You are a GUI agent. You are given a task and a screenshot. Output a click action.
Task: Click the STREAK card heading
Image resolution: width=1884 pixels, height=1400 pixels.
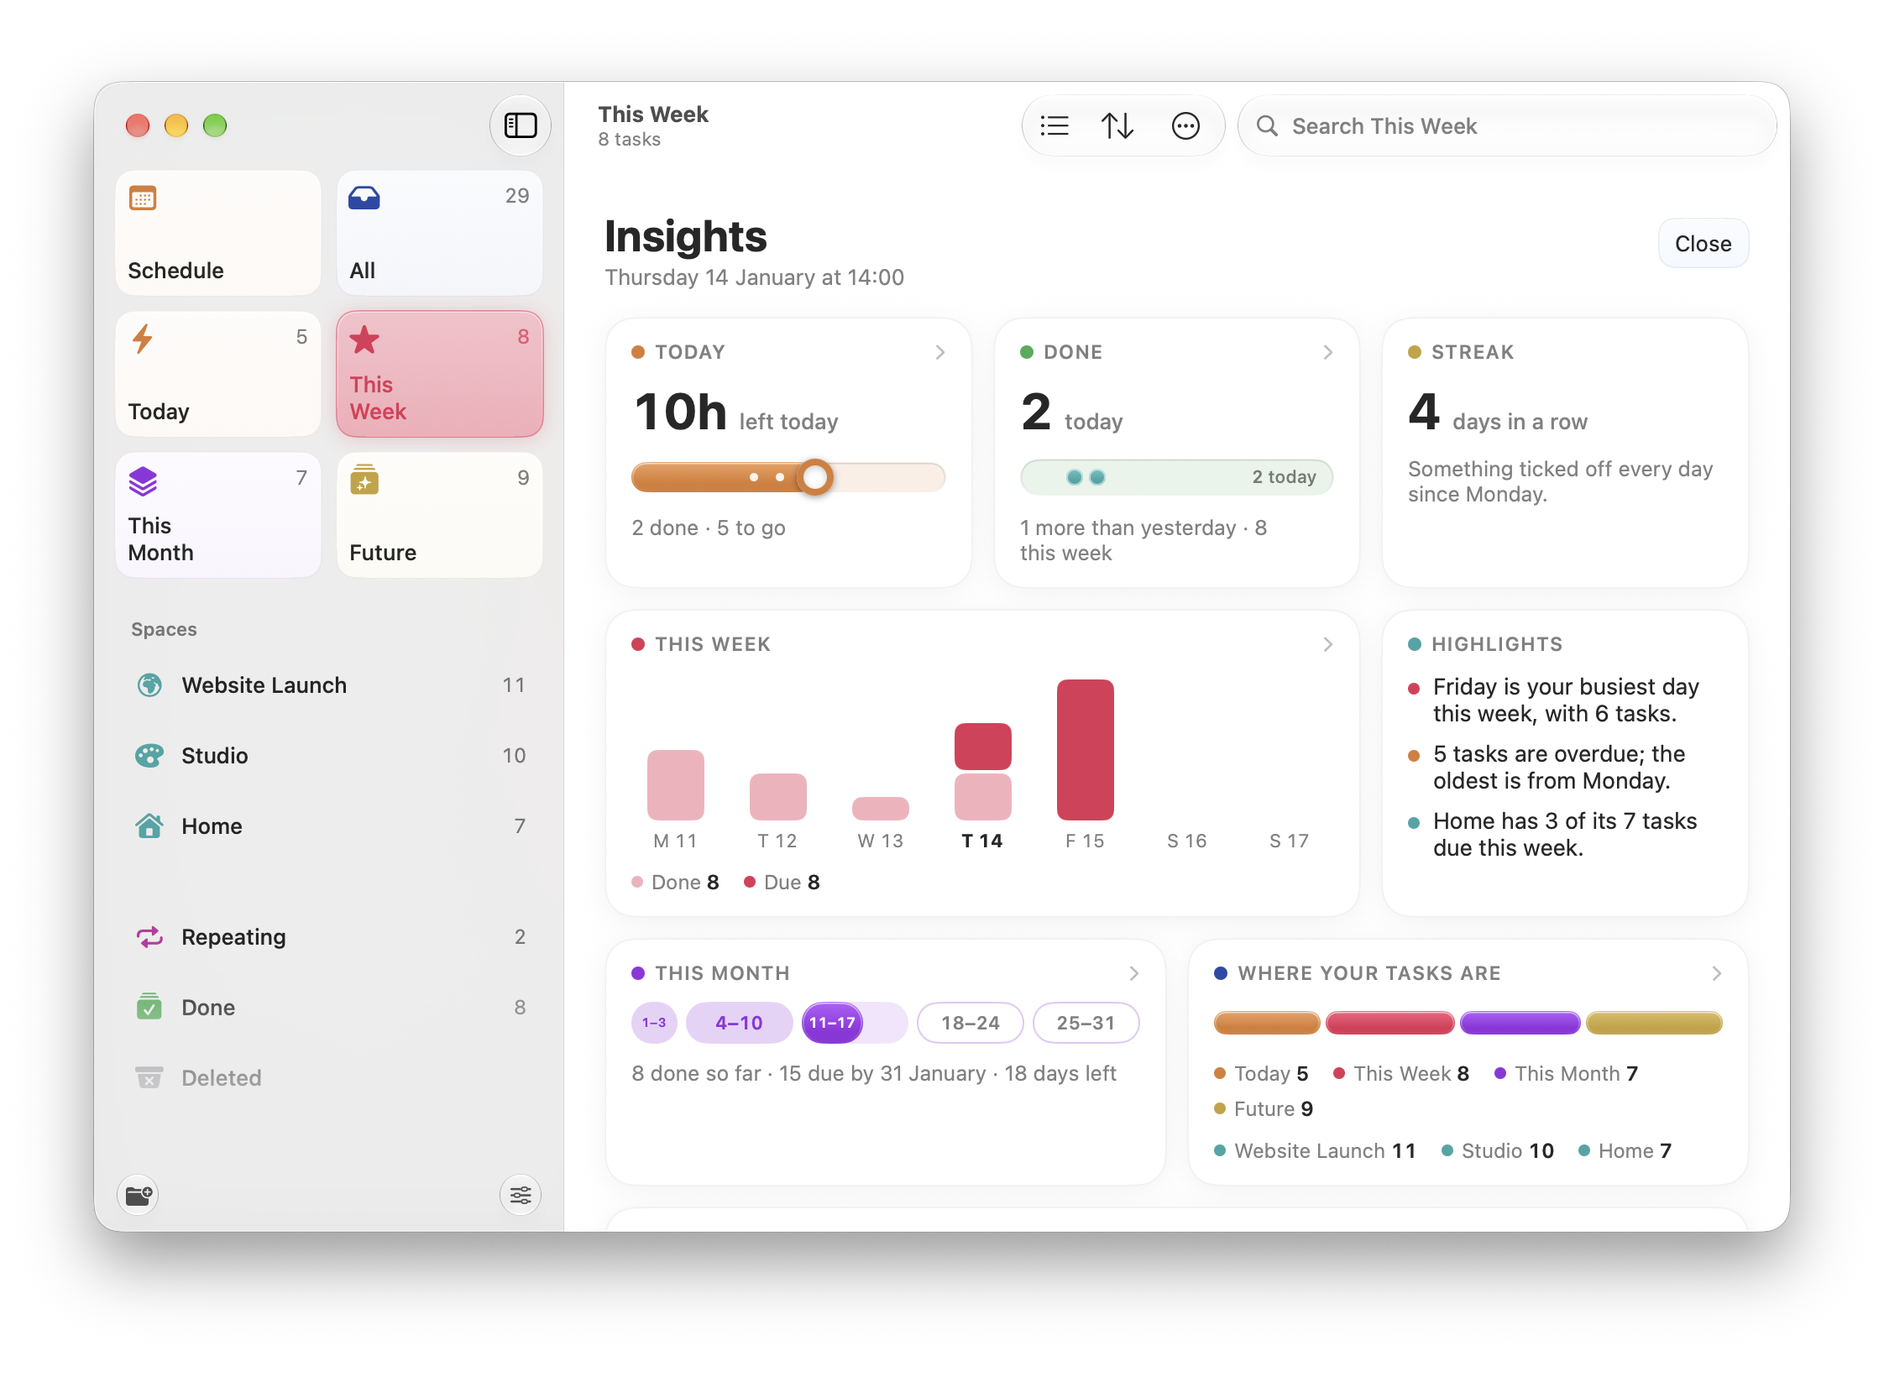click(1472, 352)
